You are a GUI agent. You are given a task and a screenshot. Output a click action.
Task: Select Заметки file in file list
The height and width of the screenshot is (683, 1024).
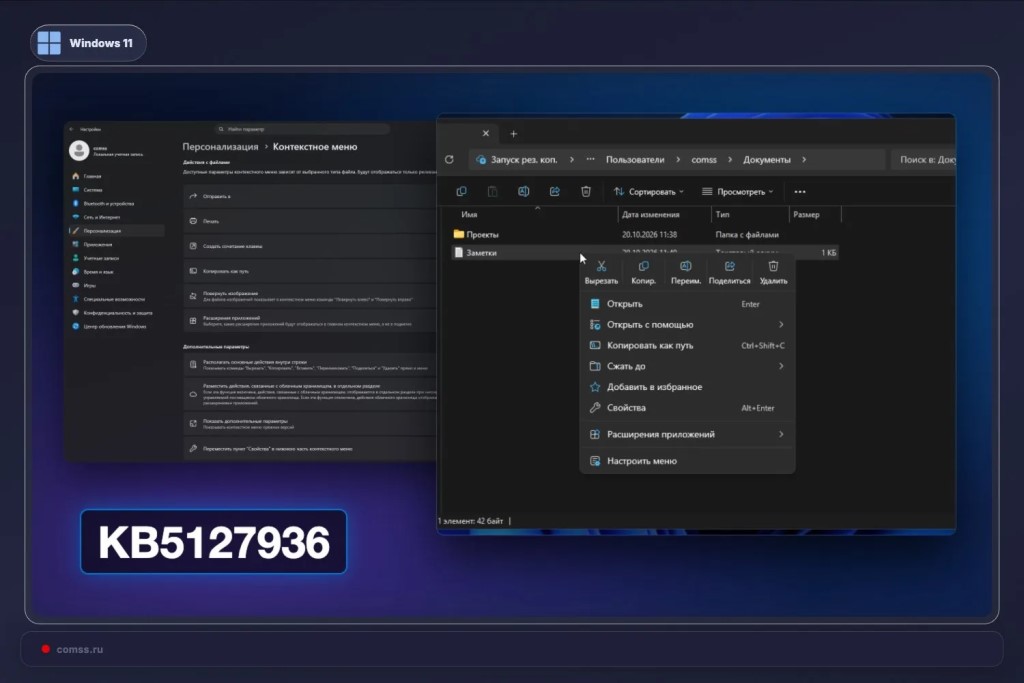tap(481, 253)
